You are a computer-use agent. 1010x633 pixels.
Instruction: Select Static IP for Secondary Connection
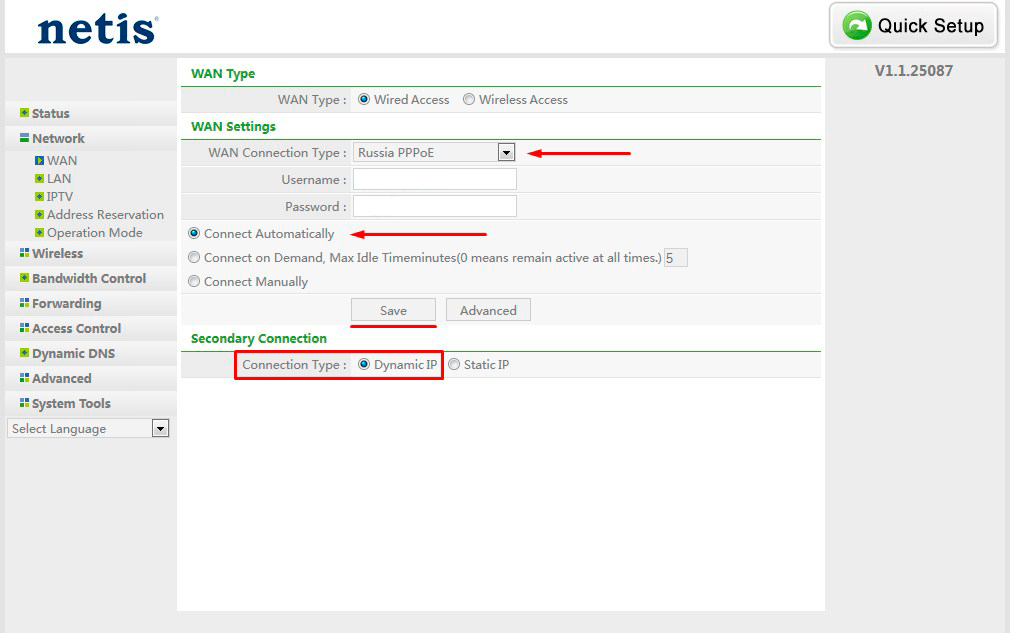(x=454, y=364)
